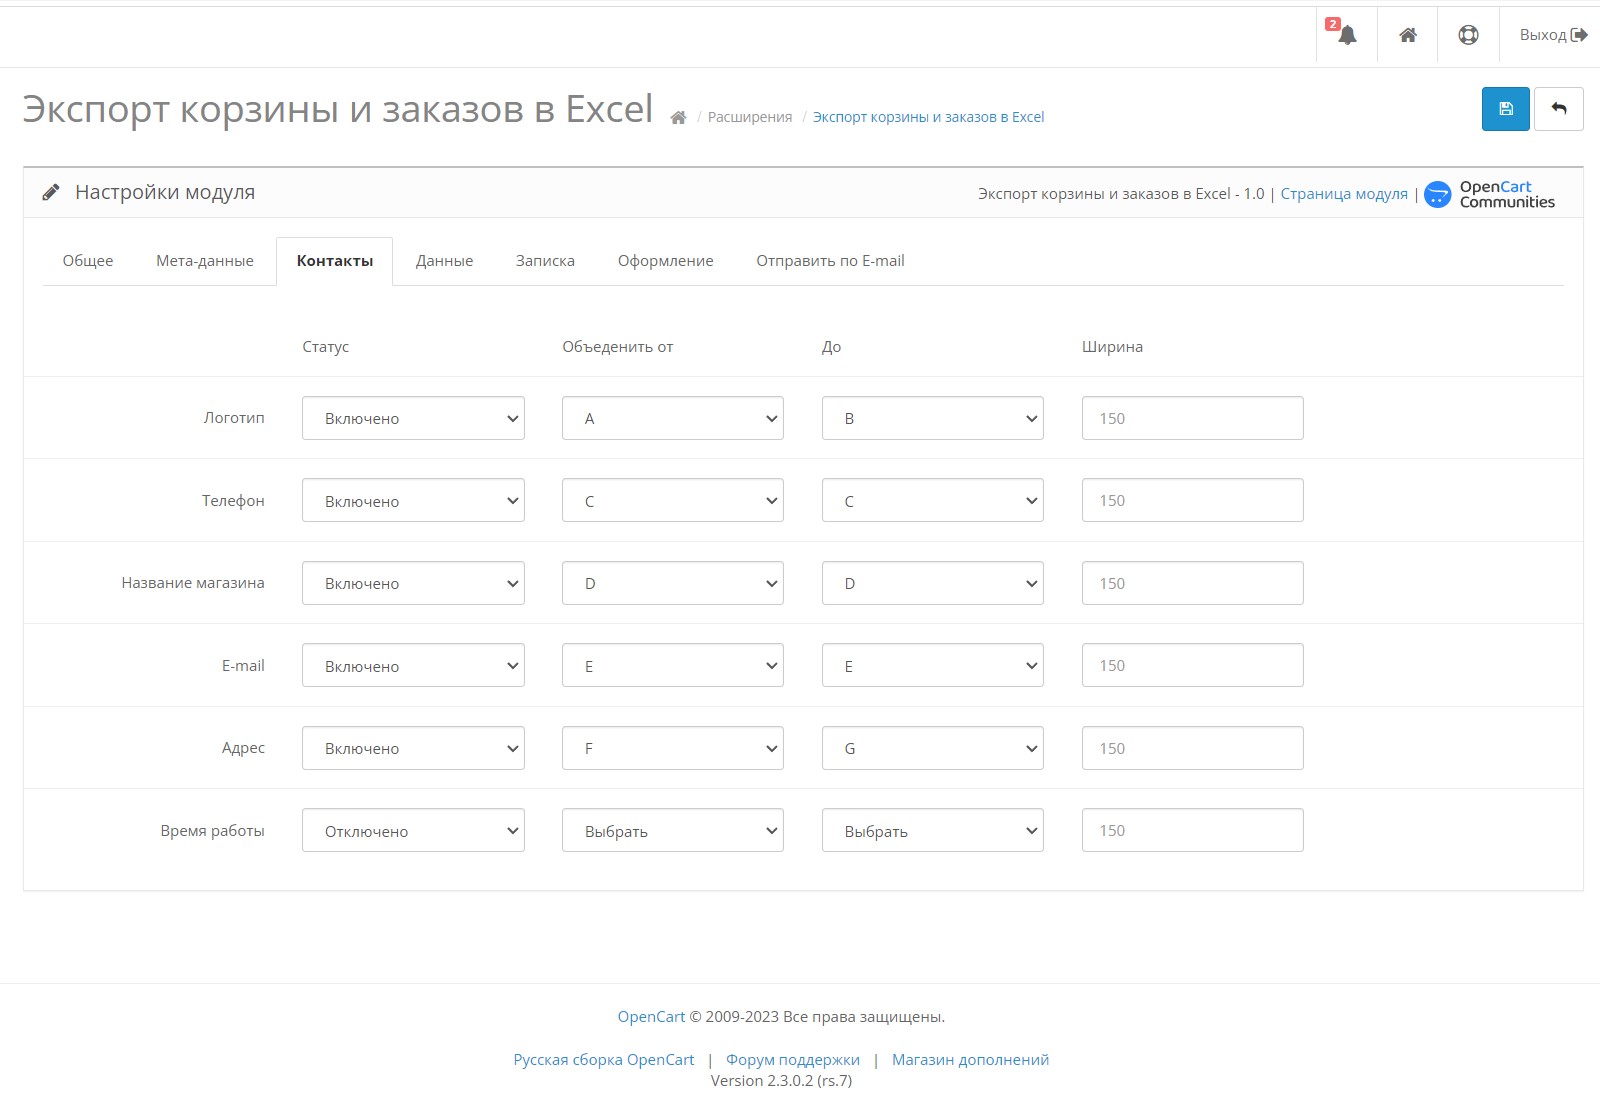The image size is (1600, 1100).
Task: Save settings with the blue floppy button
Action: [x=1506, y=109]
